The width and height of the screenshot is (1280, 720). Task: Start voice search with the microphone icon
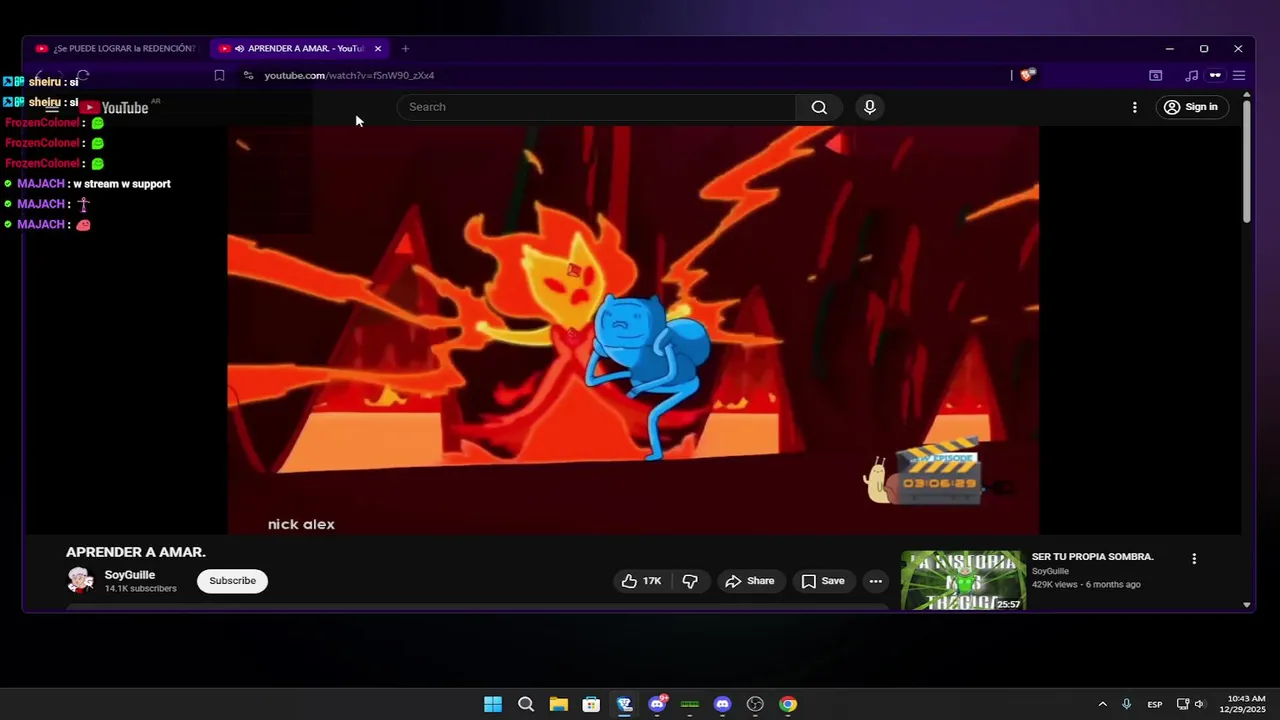[x=870, y=107]
